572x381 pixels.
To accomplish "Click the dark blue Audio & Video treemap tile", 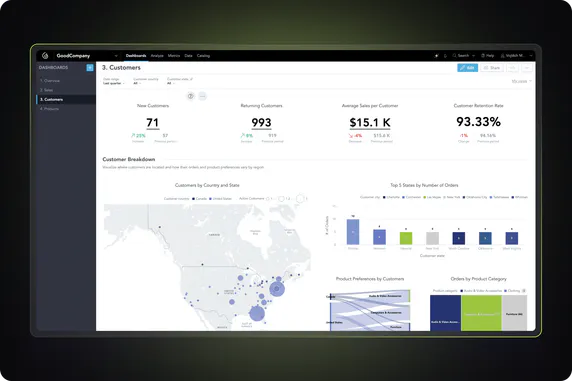I will click(x=445, y=313).
